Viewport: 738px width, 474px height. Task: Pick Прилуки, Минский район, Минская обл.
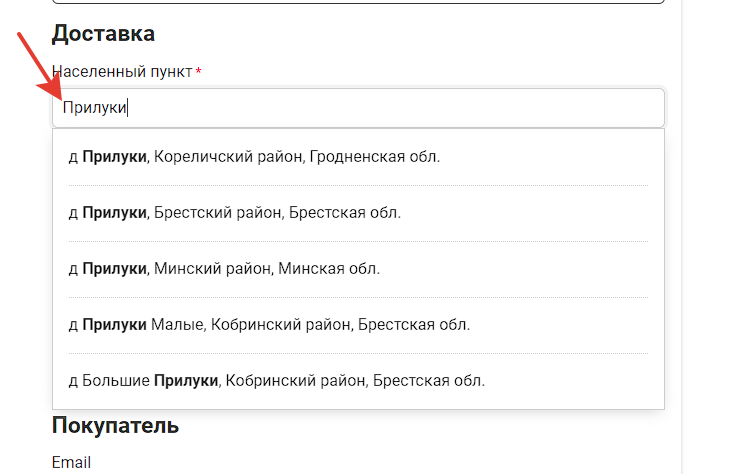358,269
